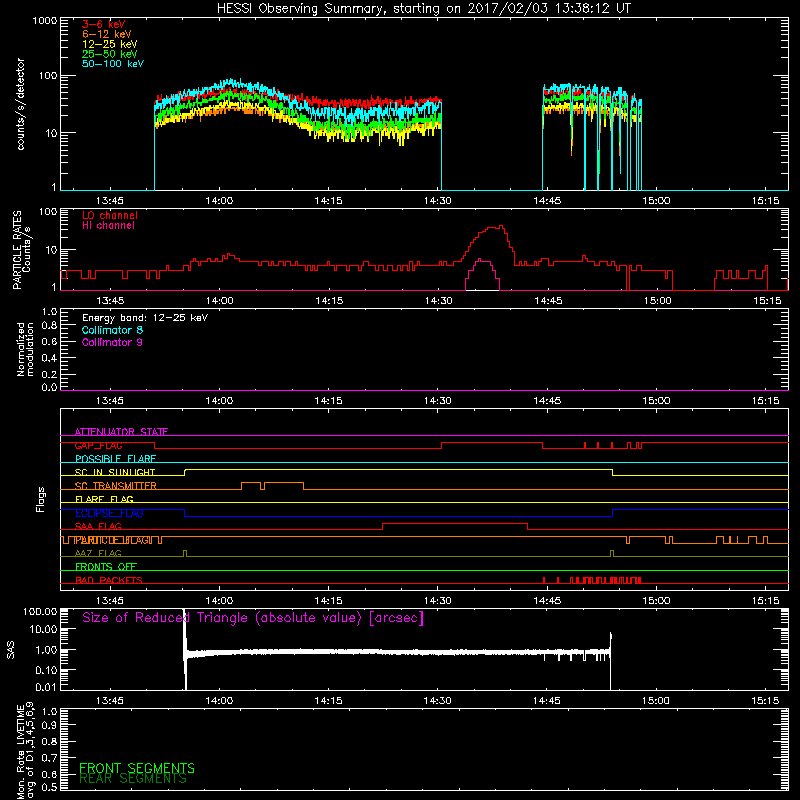Select the green FRONTS_OFF label

click(x=106, y=567)
